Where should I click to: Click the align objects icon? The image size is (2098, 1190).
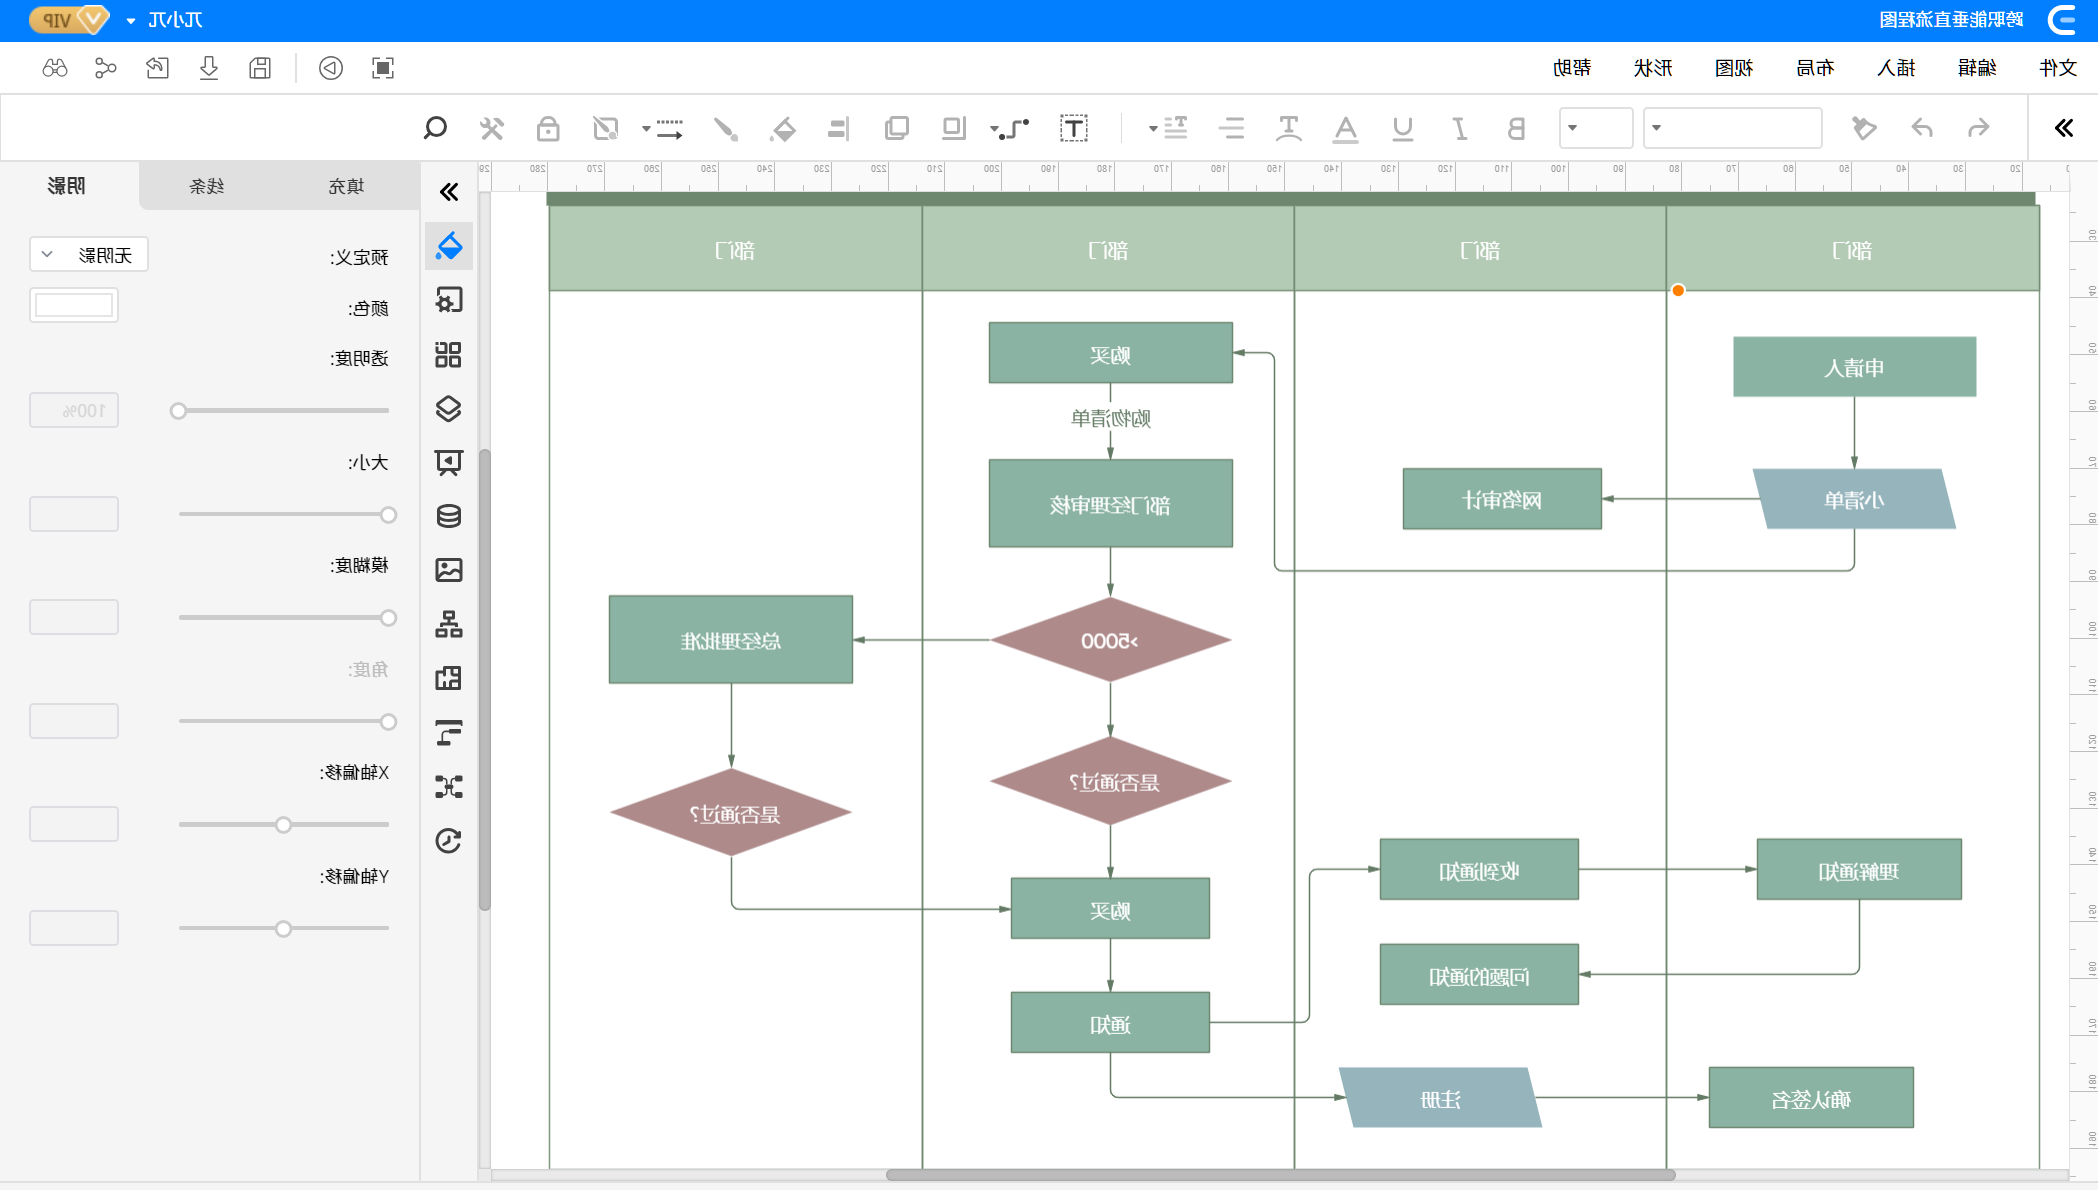tap(839, 128)
